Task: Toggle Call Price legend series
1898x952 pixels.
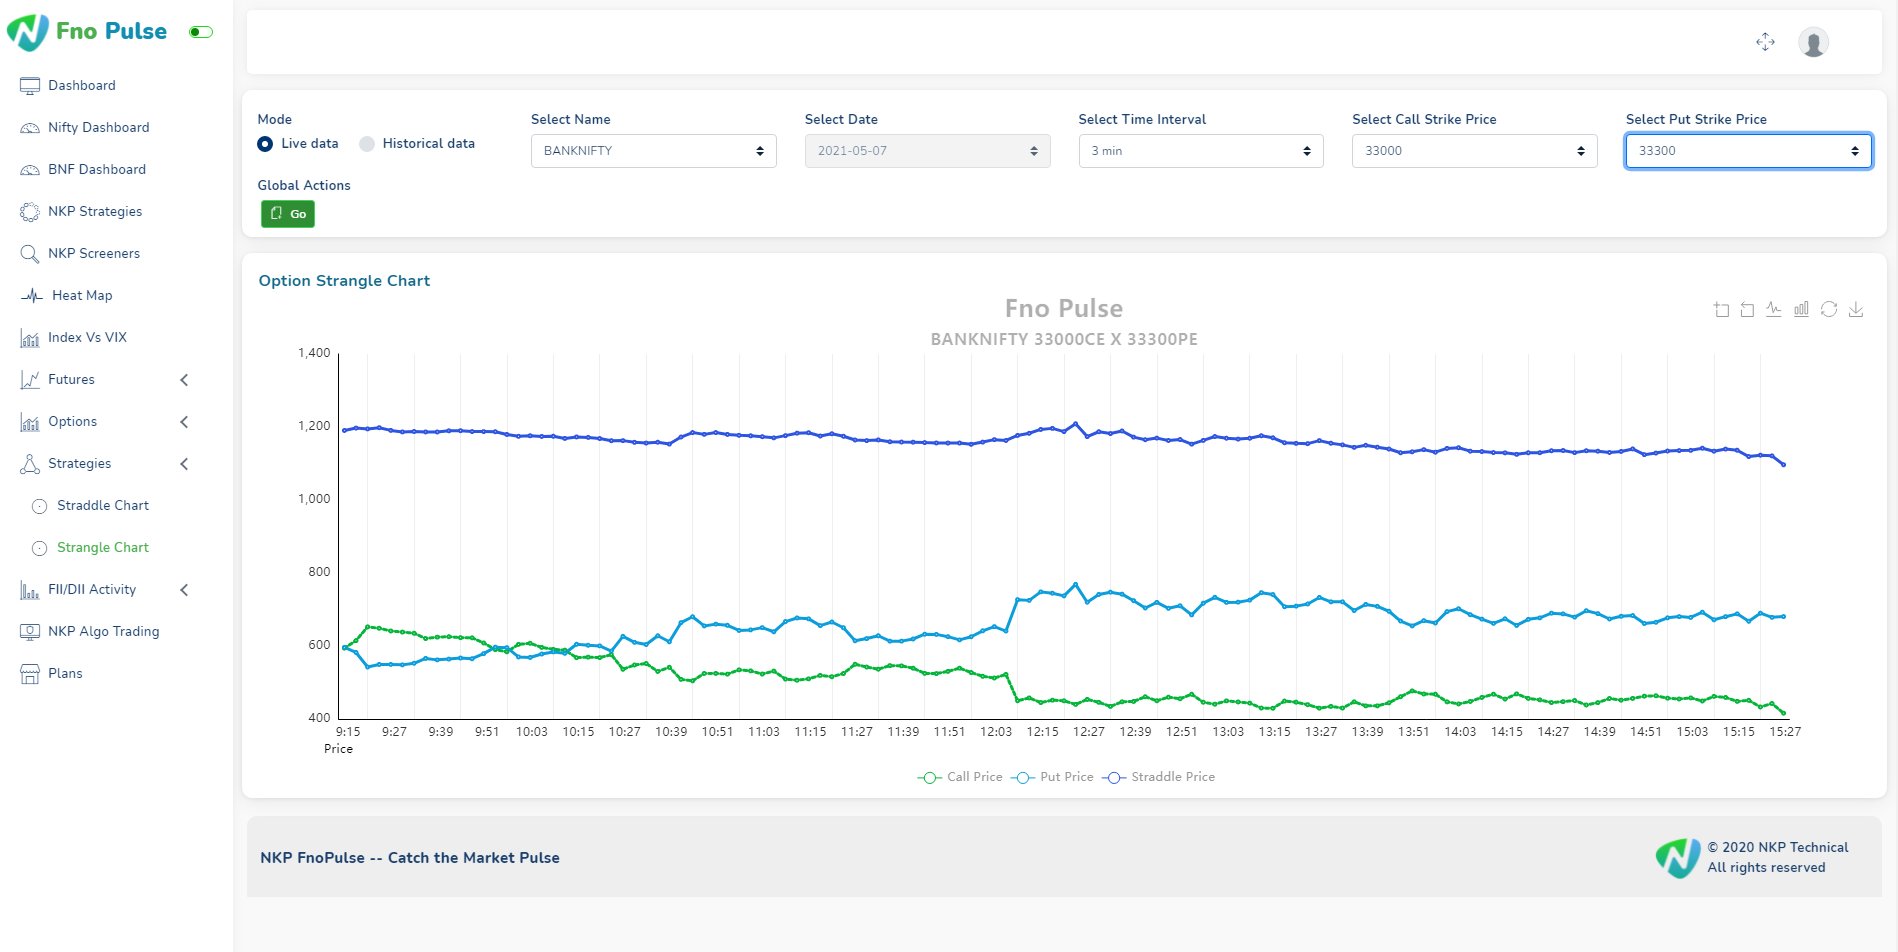Action: pyautogui.click(x=960, y=777)
